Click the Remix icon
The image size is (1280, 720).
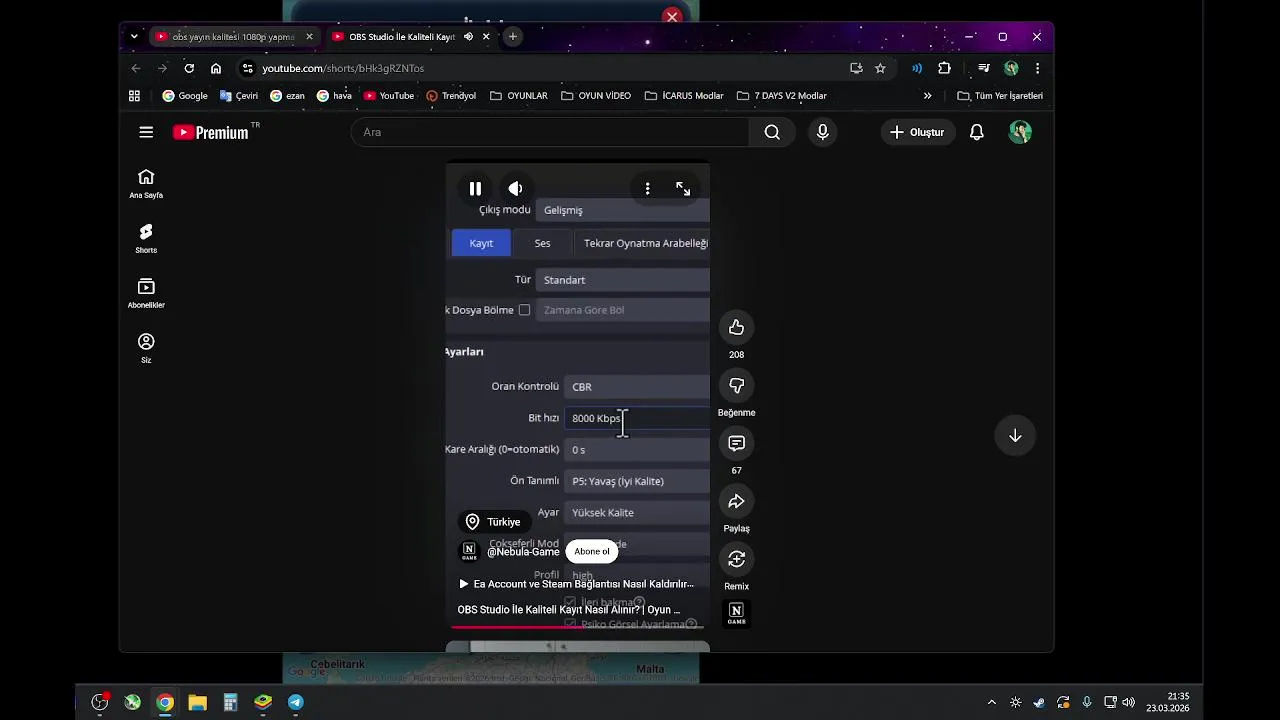point(736,559)
